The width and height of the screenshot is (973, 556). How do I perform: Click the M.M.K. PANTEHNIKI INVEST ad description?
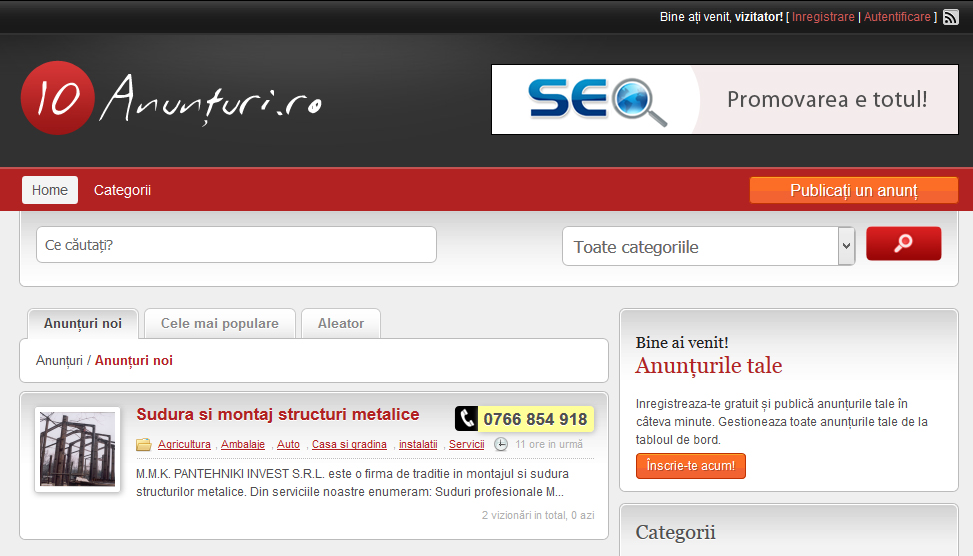(x=352, y=483)
